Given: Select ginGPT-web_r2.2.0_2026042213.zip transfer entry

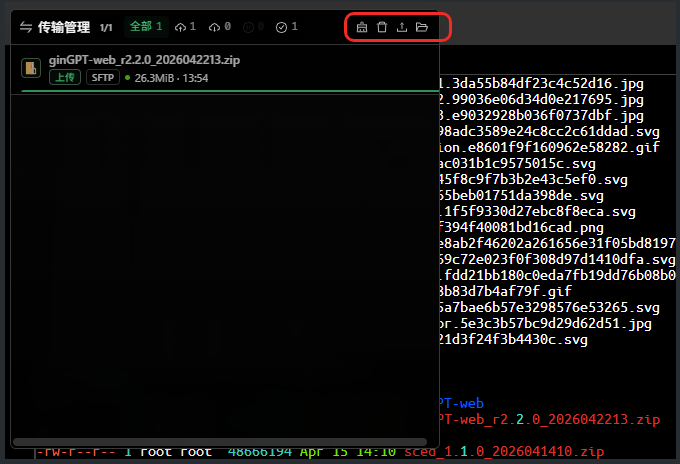Looking at the screenshot, I should click(144, 60).
